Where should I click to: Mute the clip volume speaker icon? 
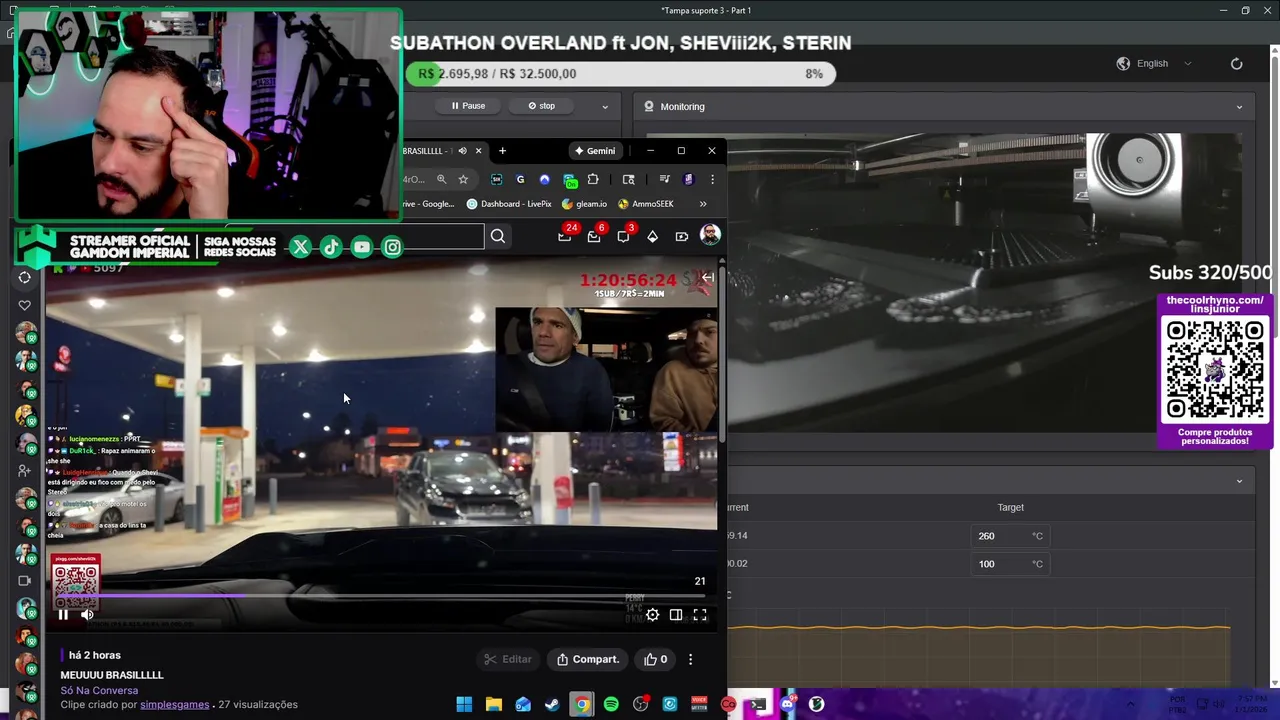click(x=87, y=615)
